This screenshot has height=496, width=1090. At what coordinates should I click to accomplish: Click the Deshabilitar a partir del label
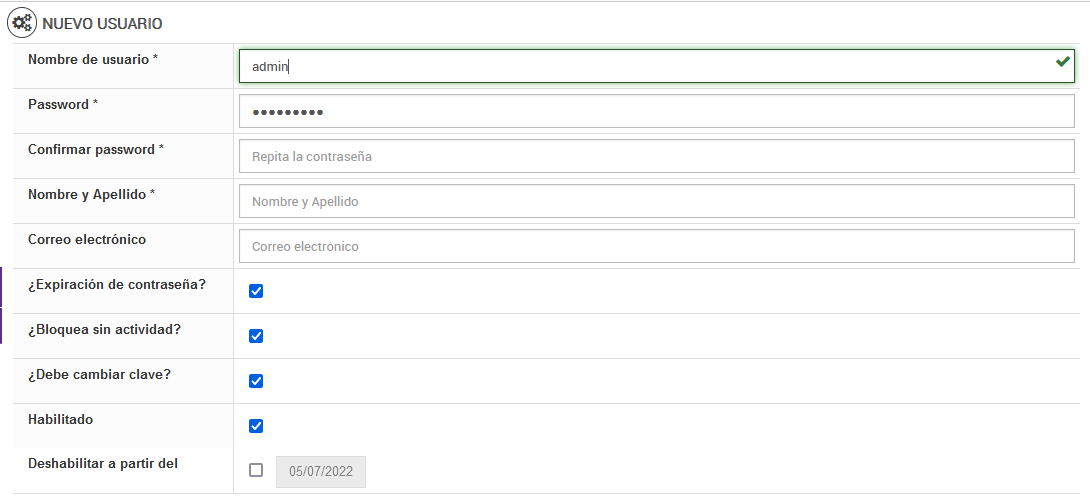pos(103,463)
